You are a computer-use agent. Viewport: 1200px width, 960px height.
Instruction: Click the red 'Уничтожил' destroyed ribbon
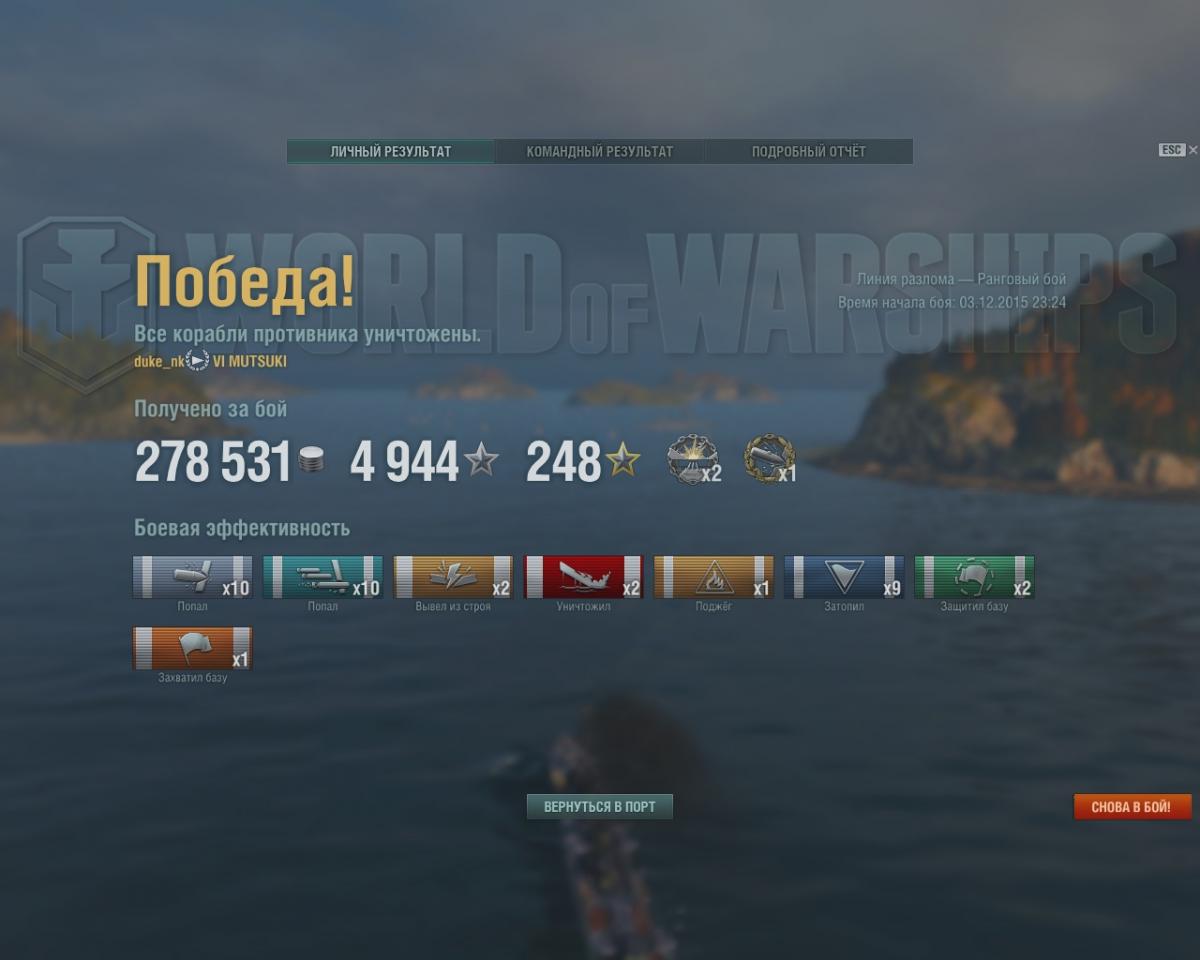(584, 578)
